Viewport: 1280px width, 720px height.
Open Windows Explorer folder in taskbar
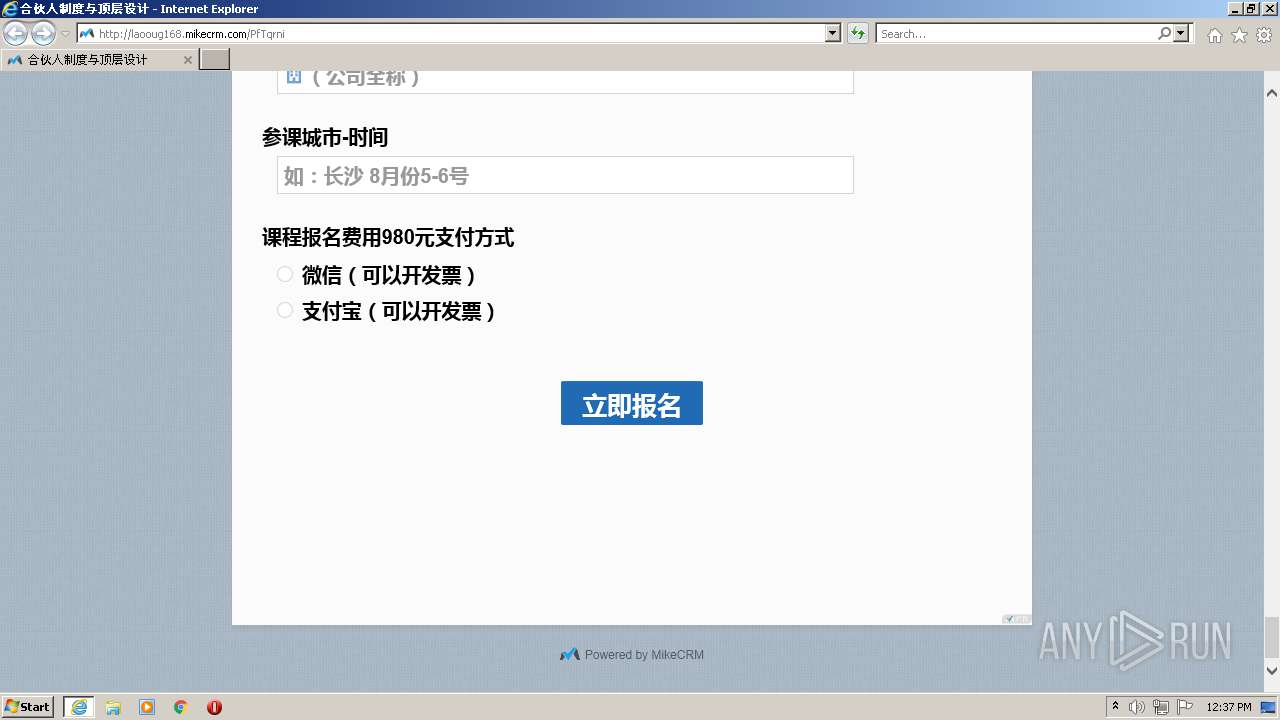tap(113, 707)
